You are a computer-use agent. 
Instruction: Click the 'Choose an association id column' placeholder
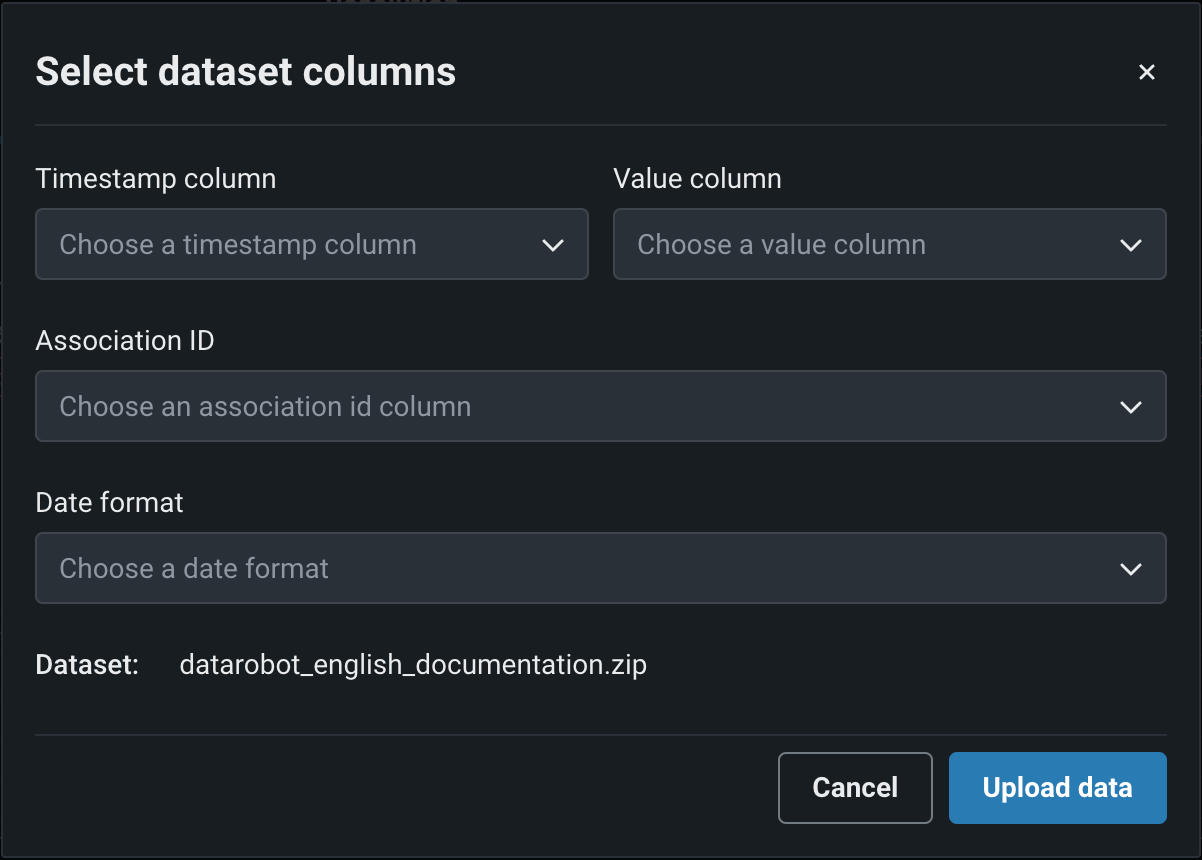[265, 407]
